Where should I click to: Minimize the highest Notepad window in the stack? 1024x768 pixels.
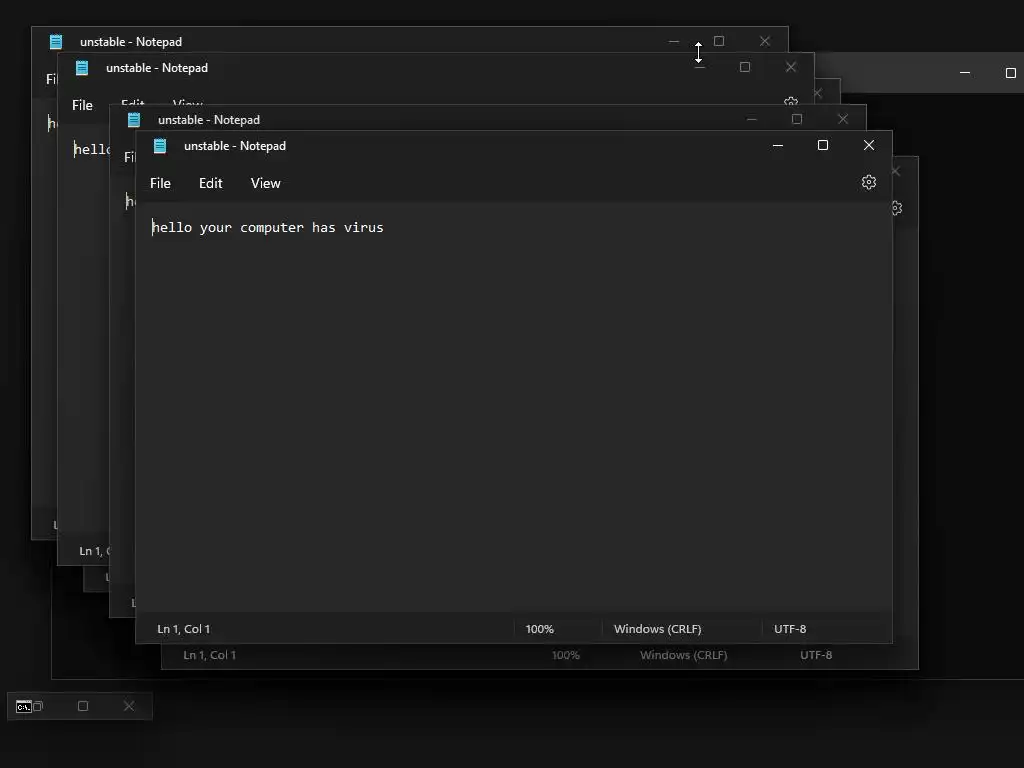(674, 41)
